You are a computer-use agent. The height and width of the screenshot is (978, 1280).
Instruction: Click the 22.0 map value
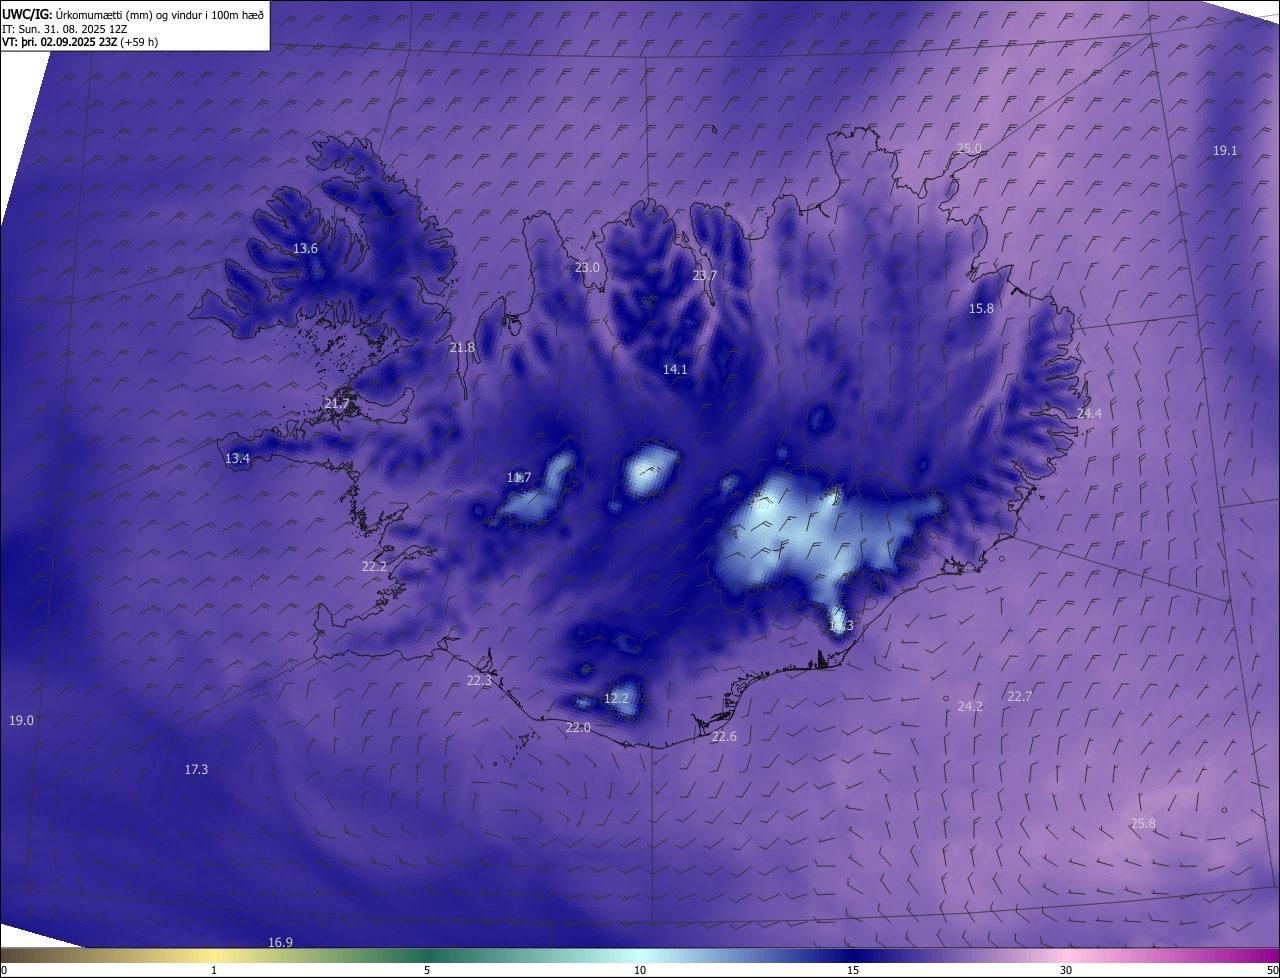point(578,728)
